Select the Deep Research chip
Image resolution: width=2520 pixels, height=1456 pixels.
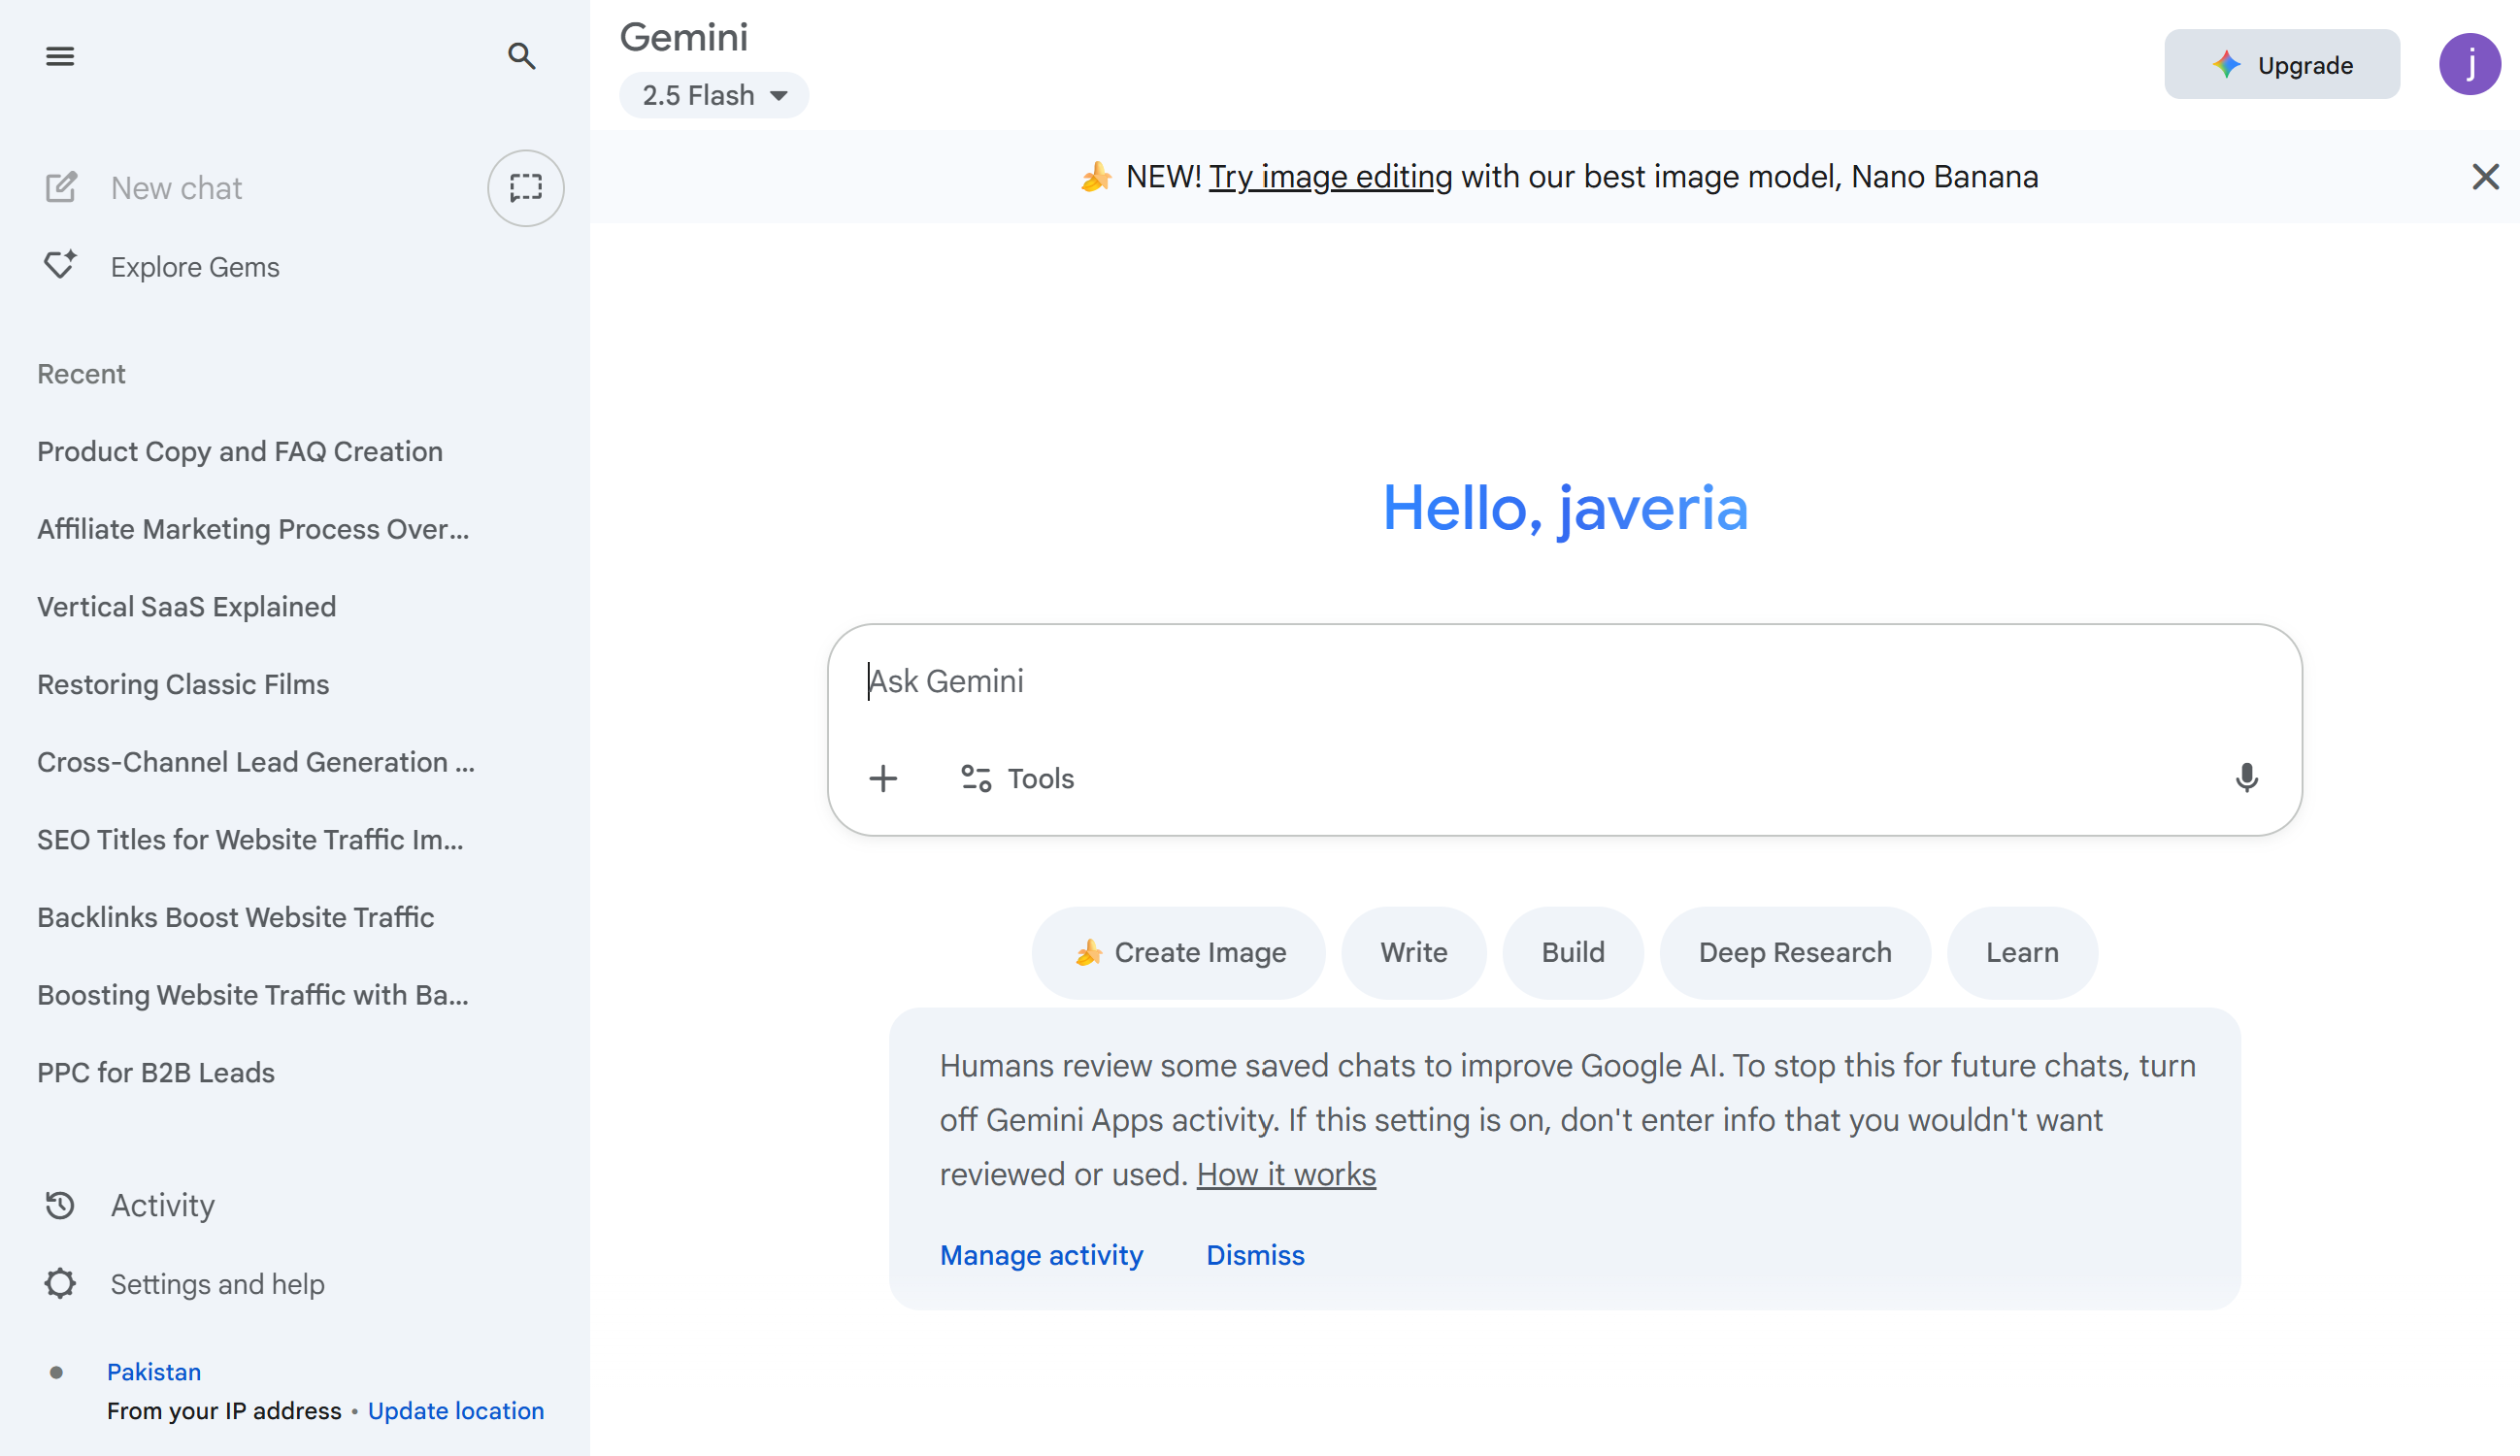click(1794, 952)
